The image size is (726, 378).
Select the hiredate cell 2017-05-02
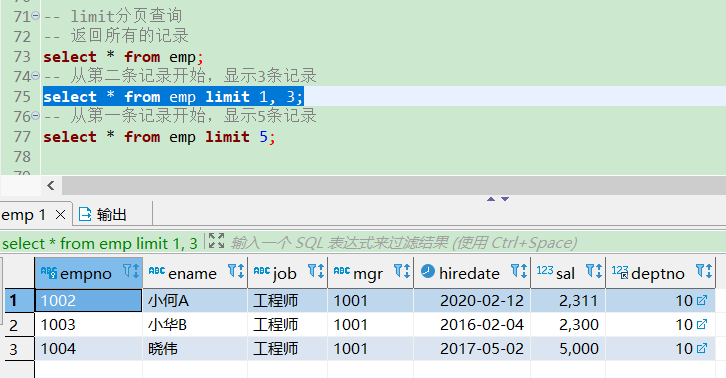click(x=472, y=349)
